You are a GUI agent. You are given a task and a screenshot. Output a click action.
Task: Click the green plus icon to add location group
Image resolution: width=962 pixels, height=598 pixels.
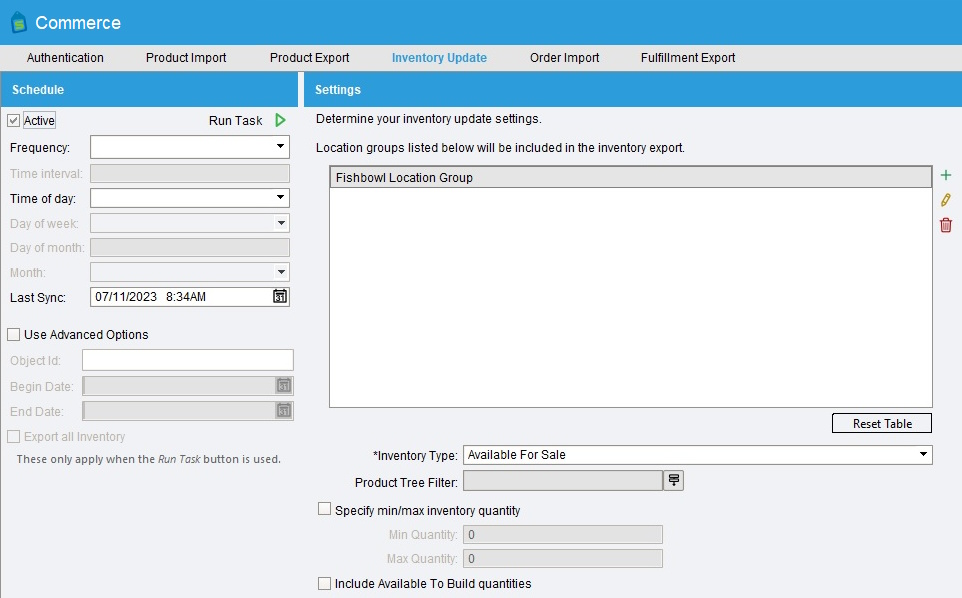tap(946, 175)
